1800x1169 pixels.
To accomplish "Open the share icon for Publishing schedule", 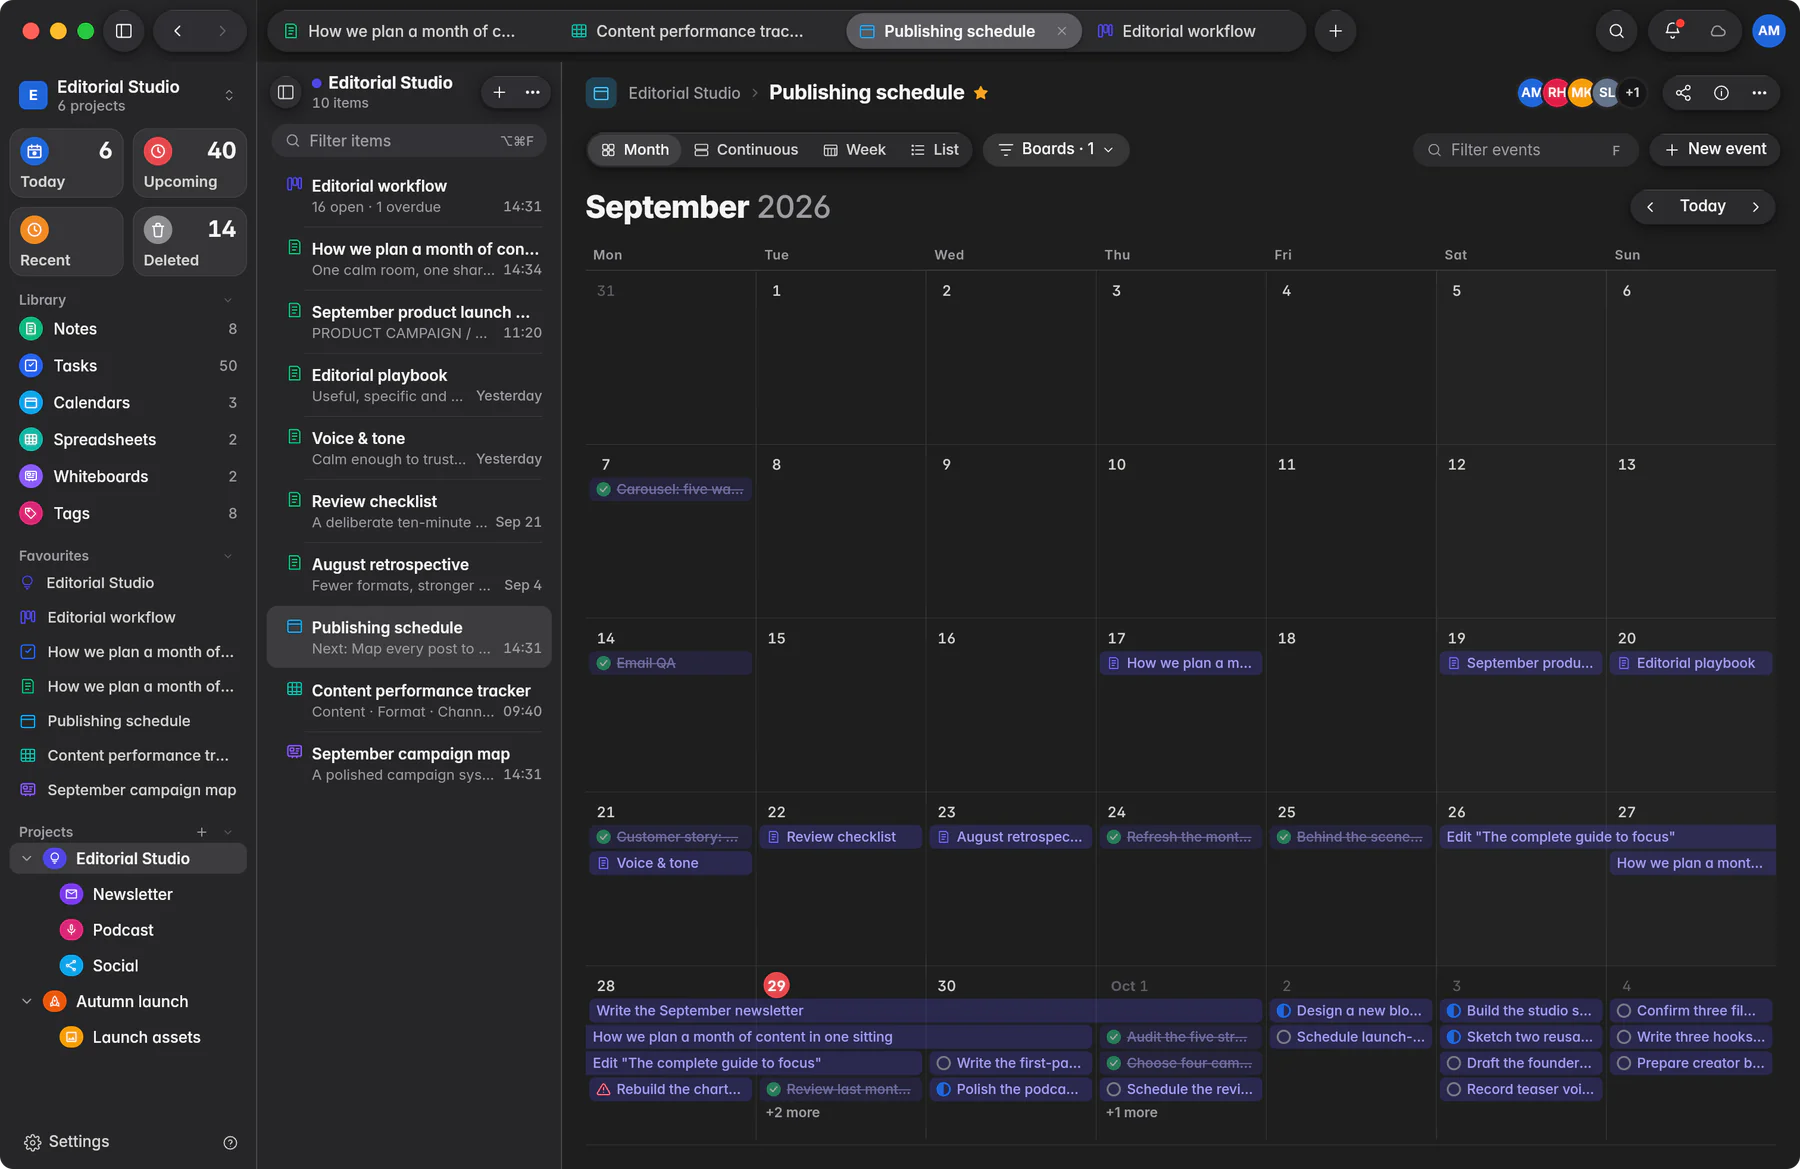I will coord(1684,93).
